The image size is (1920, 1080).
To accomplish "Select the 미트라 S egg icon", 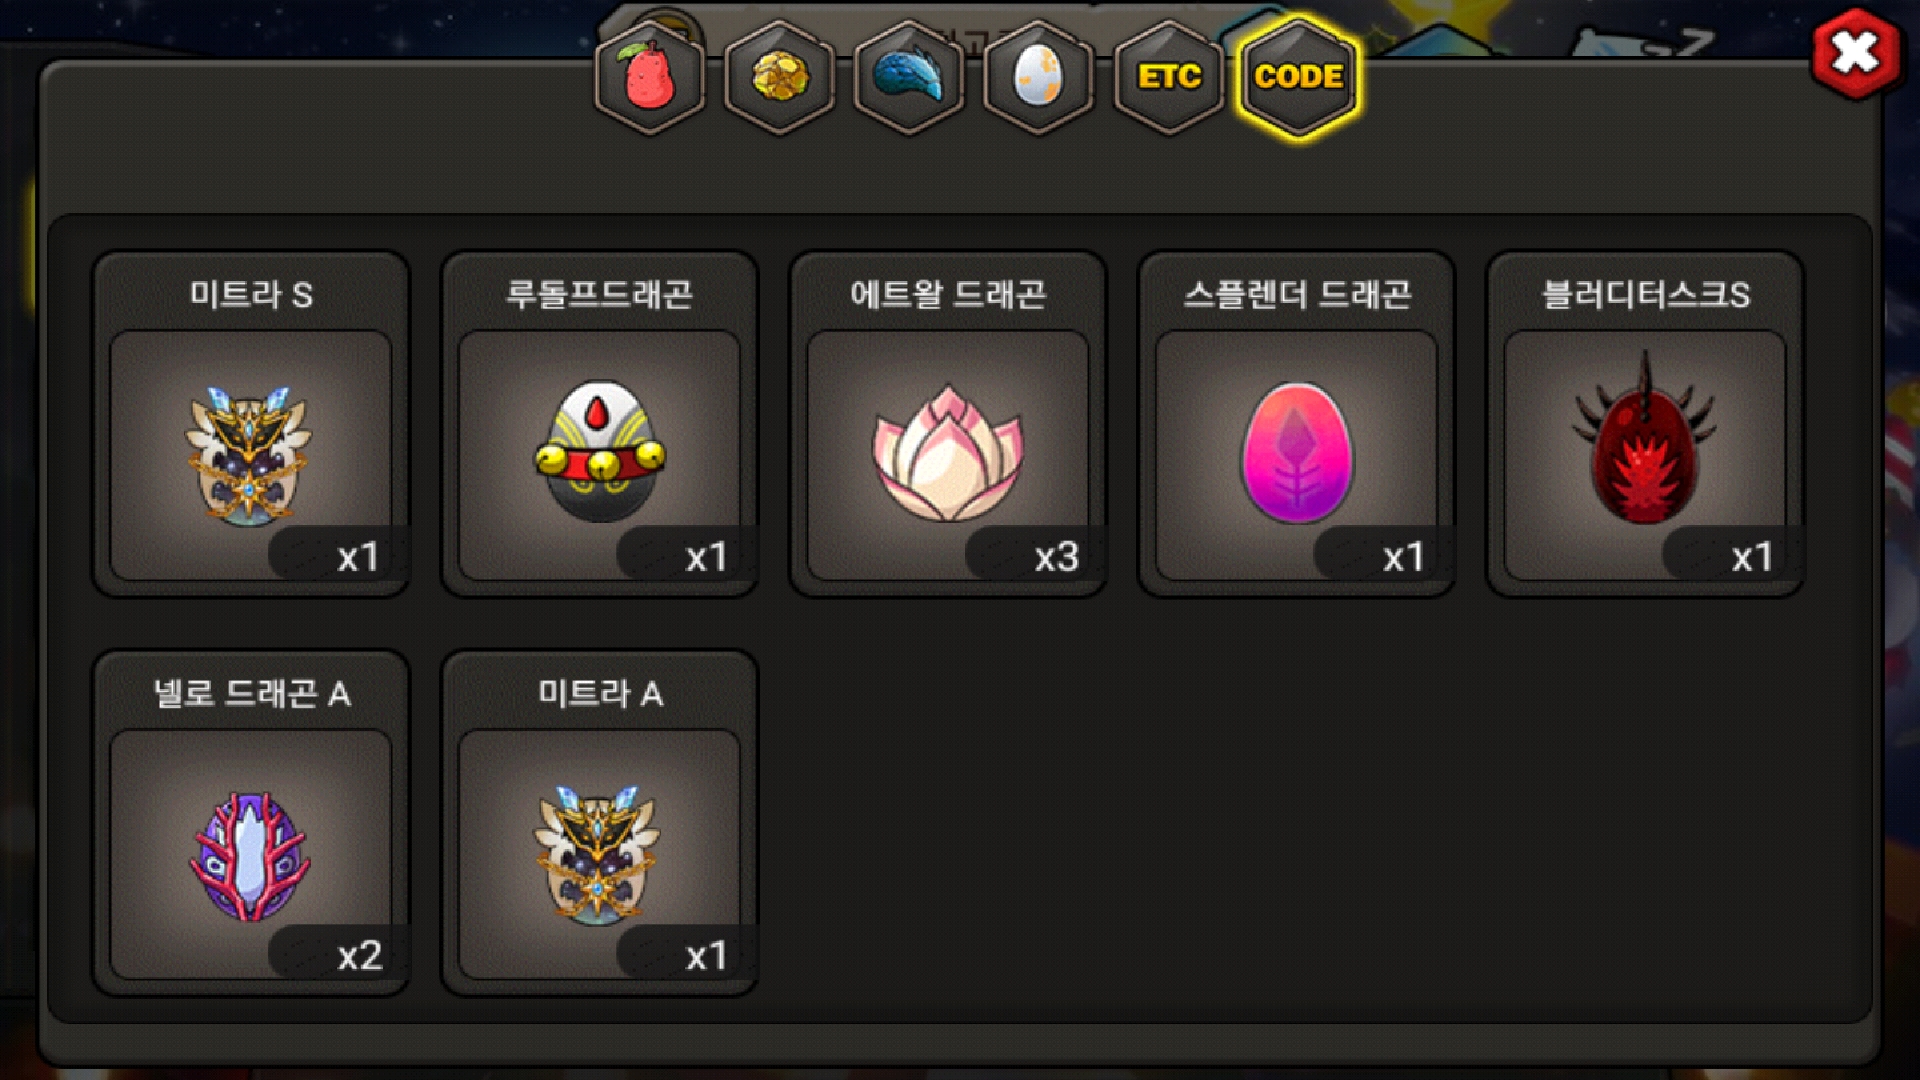I will click(248, 456).
